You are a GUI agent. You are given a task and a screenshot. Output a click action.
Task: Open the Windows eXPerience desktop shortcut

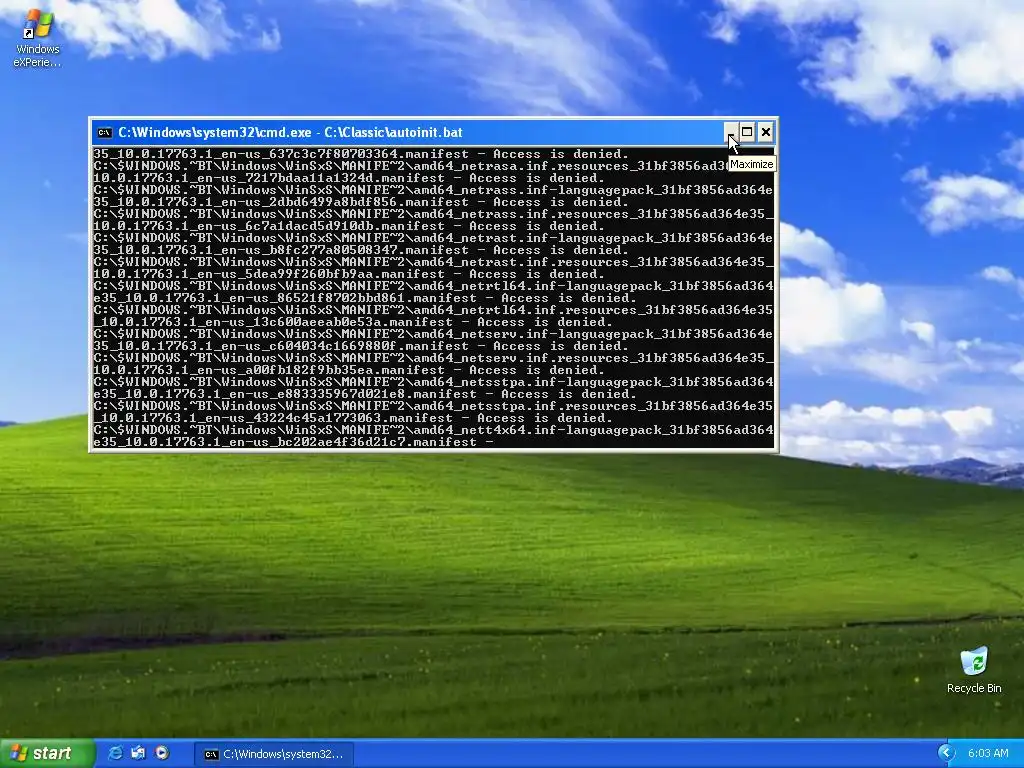37,38
